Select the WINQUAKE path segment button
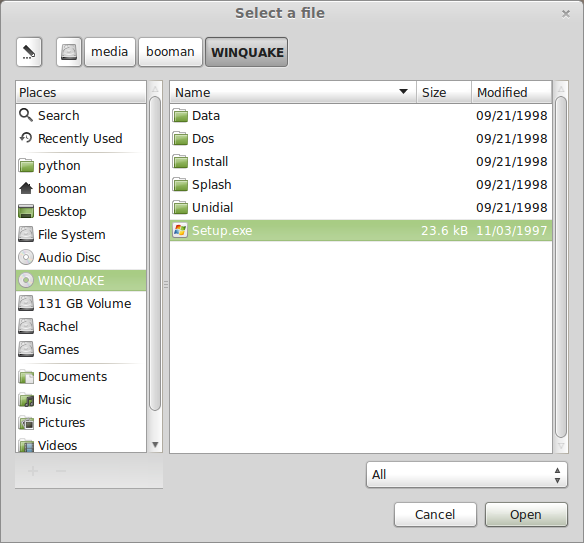Screen dimensions: 584x543 pyautogui.click(x=247, y=52)
